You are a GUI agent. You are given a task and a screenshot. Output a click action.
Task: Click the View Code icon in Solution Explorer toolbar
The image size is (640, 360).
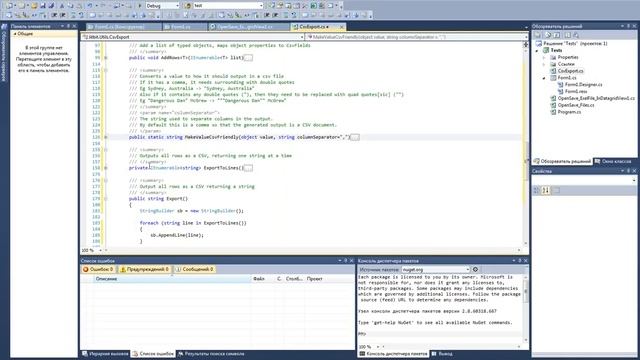(x=567, y=35)
